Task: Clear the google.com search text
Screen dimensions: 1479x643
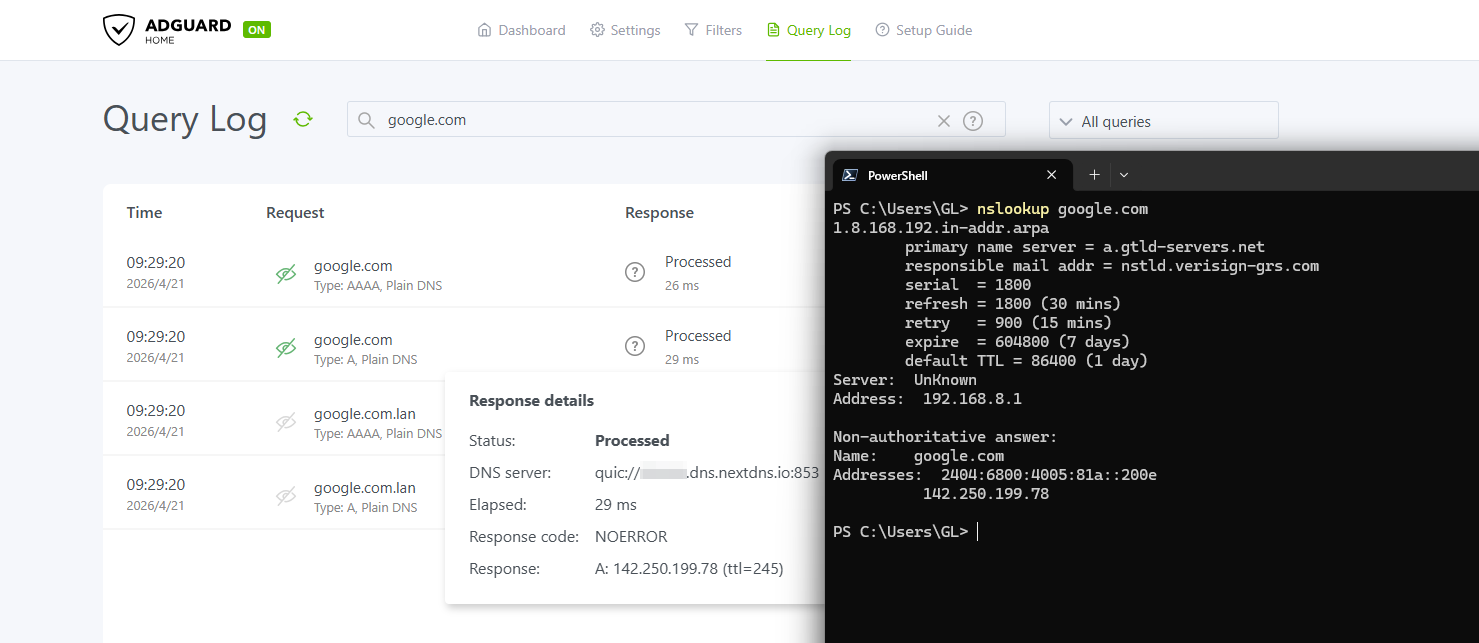Action: 943,121
